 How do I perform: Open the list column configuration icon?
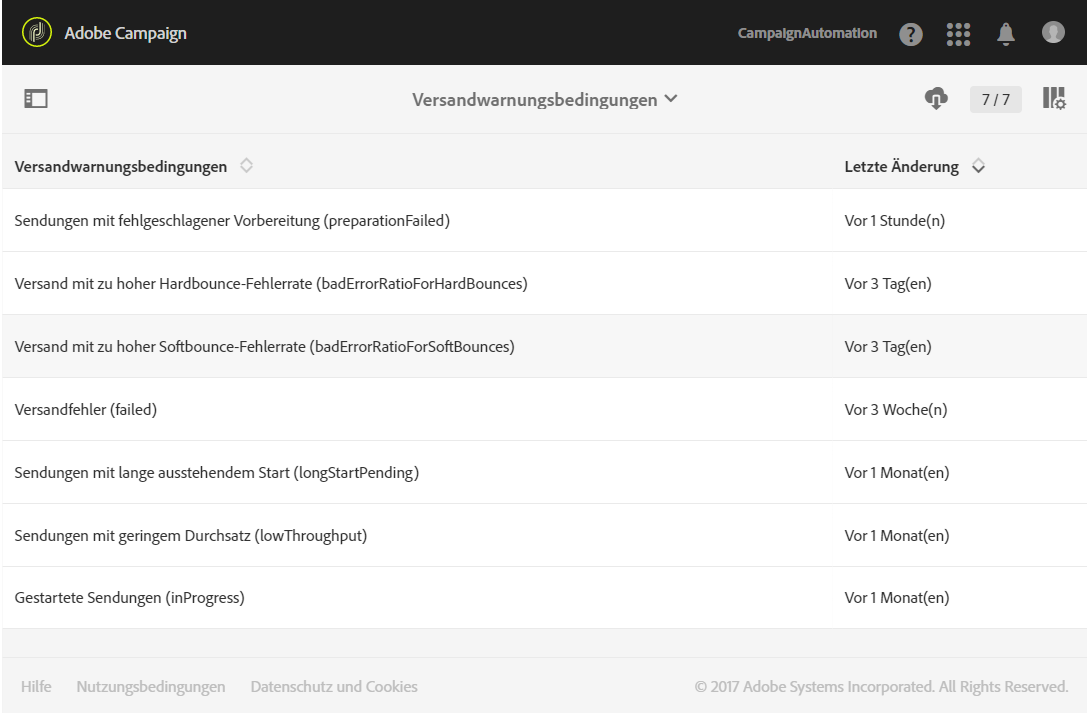1054,99
